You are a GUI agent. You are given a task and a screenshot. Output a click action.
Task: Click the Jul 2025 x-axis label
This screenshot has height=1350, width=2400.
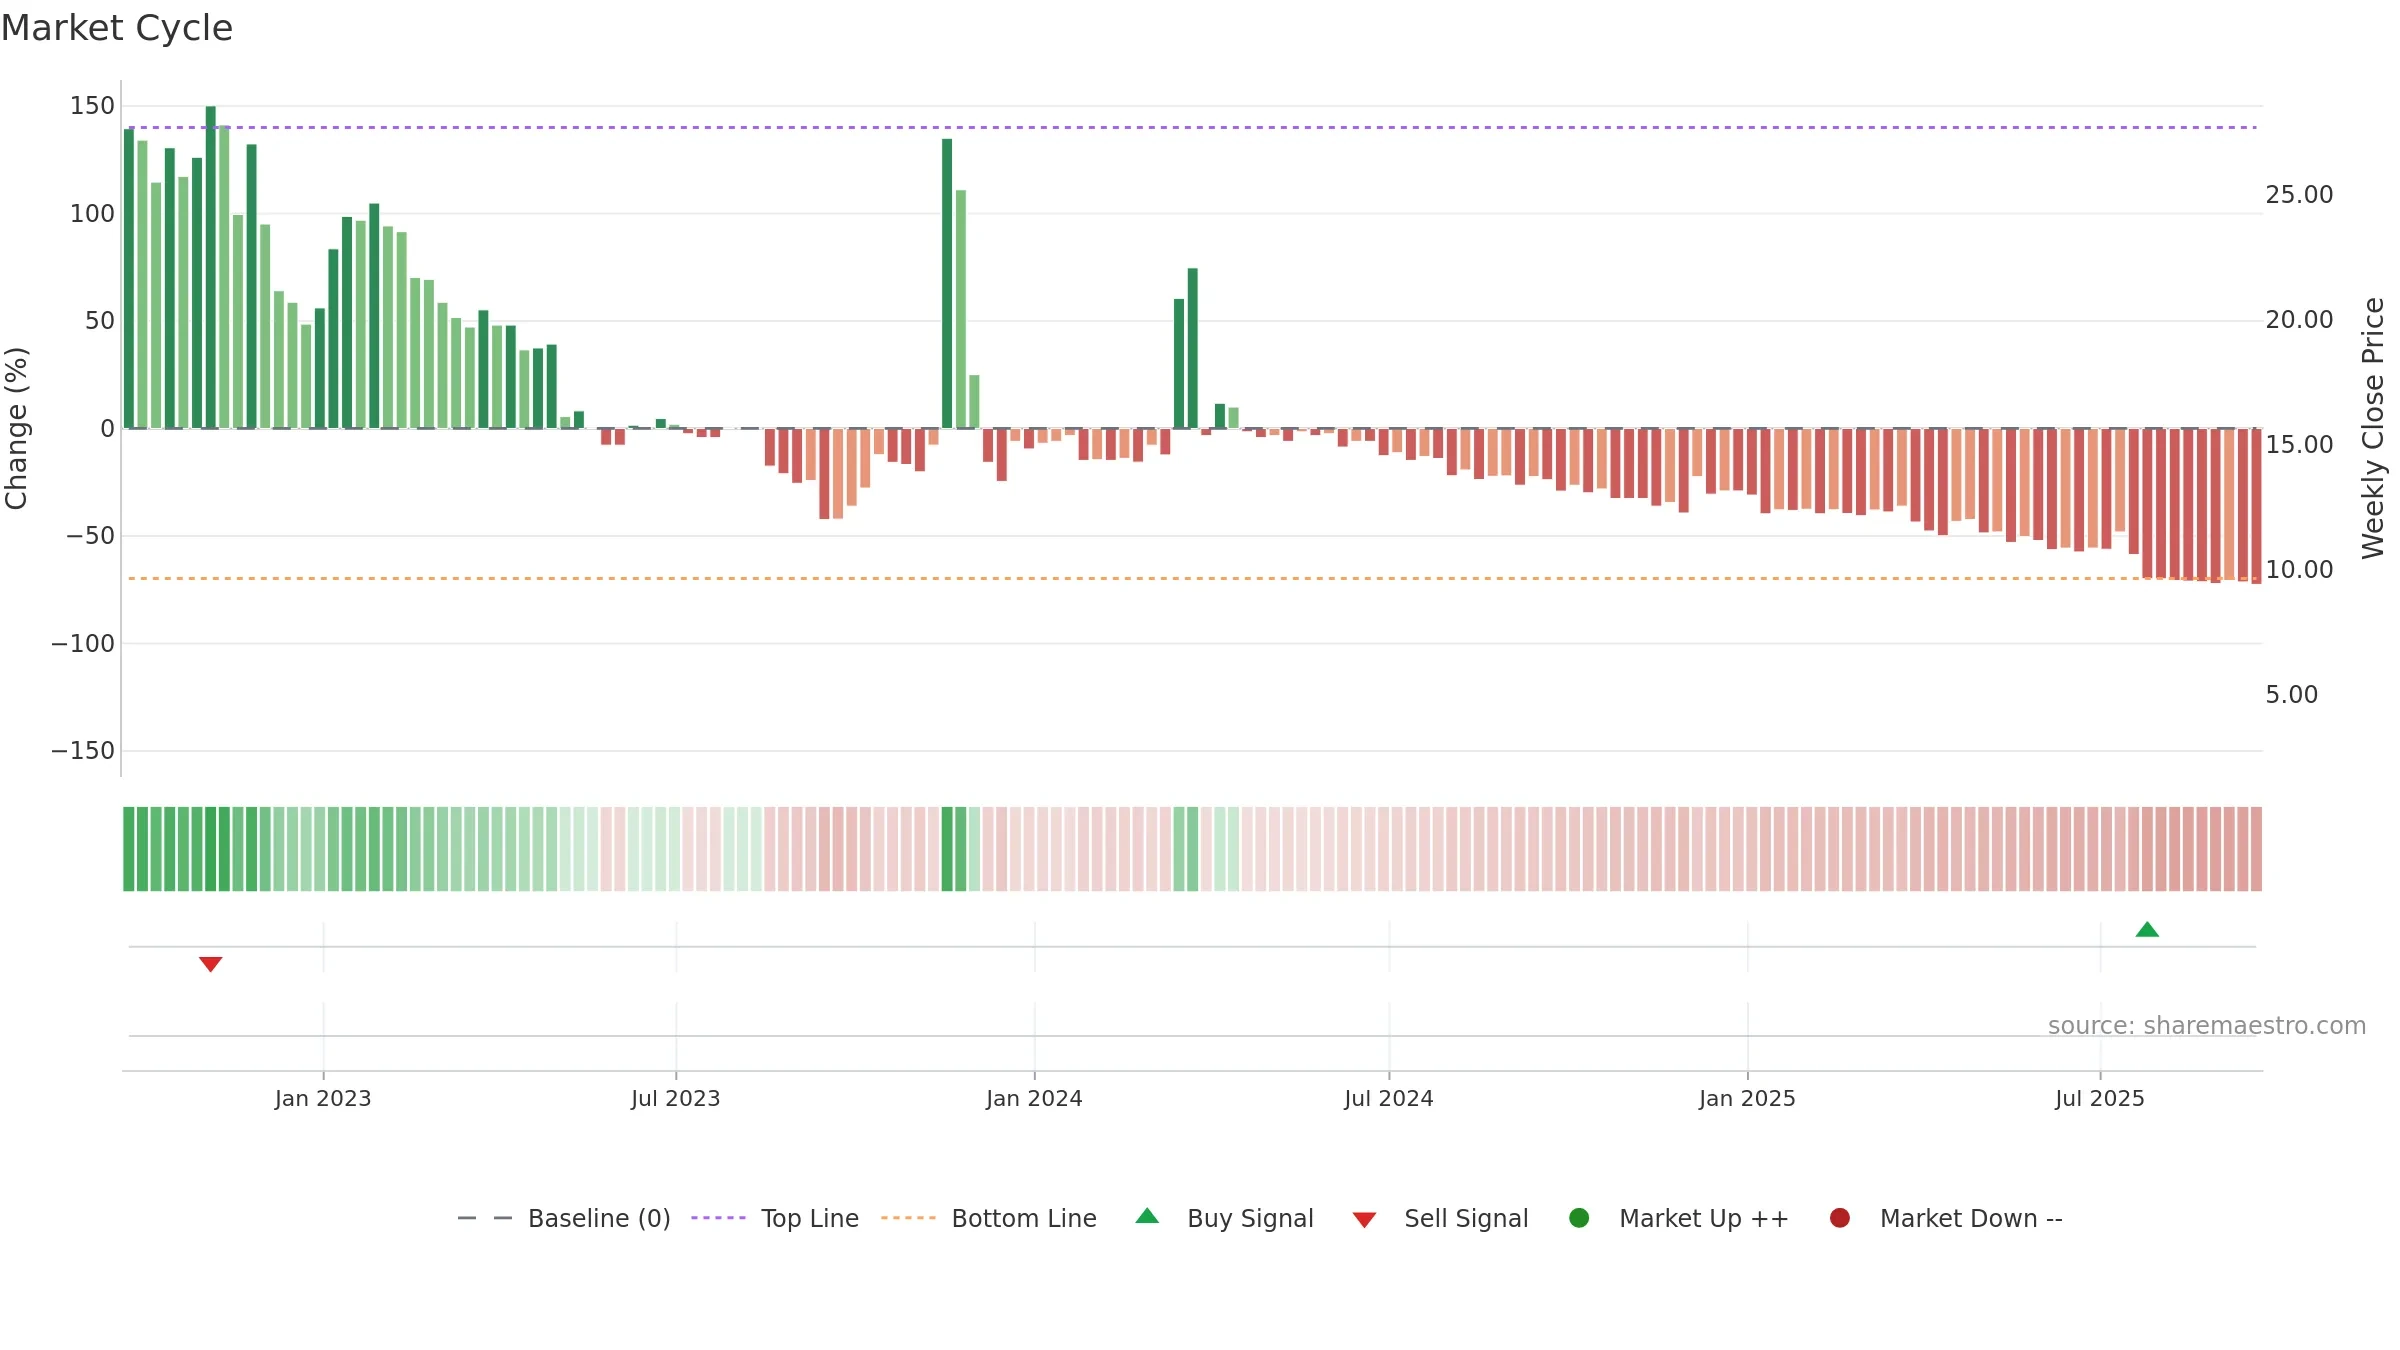point(2100,1099)
